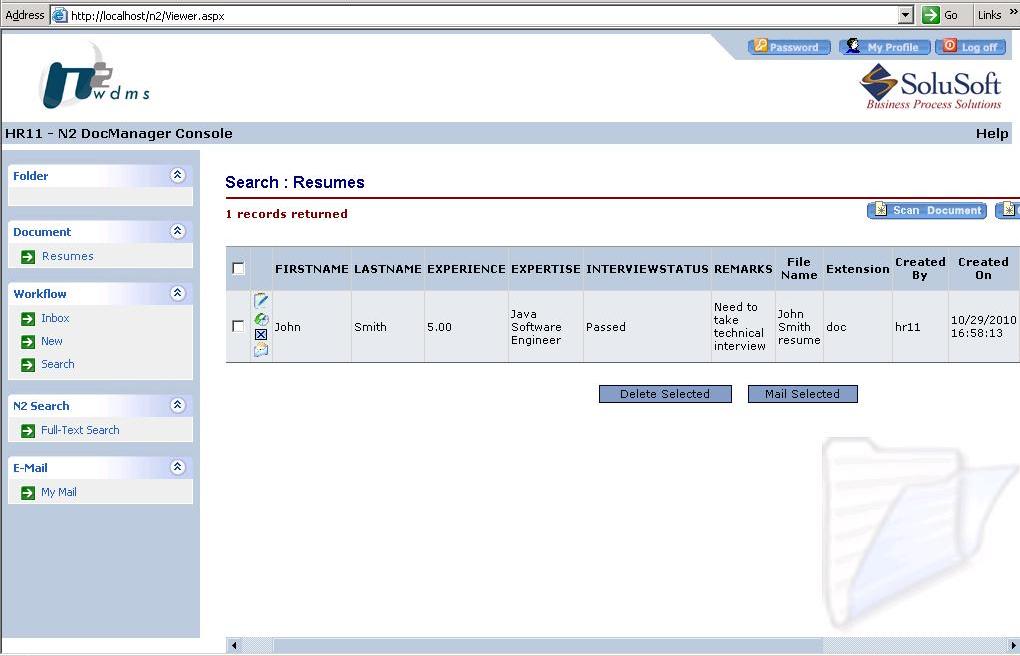This screenshot has height=656, width=1020.
Task: Click the green globe icon in John's row
Action: pyautogui.click(x=261, y=319)
